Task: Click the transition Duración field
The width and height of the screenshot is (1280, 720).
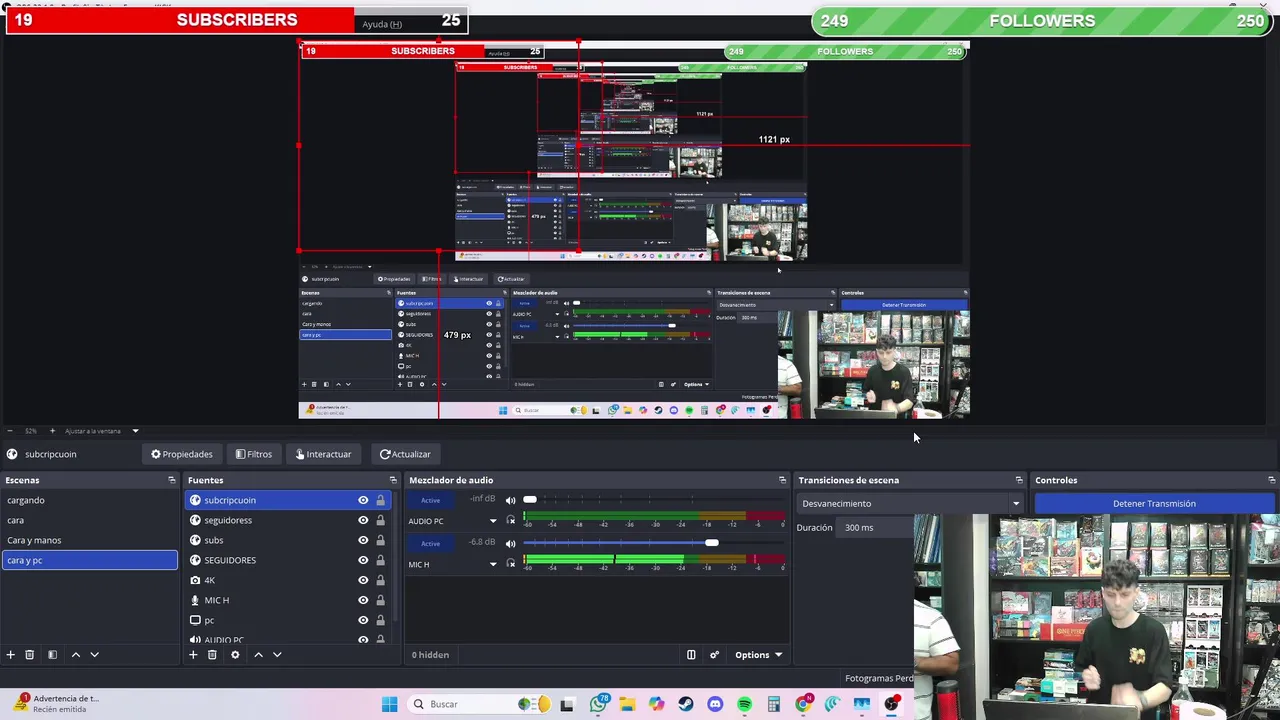Action: click(x=877, y=528)
